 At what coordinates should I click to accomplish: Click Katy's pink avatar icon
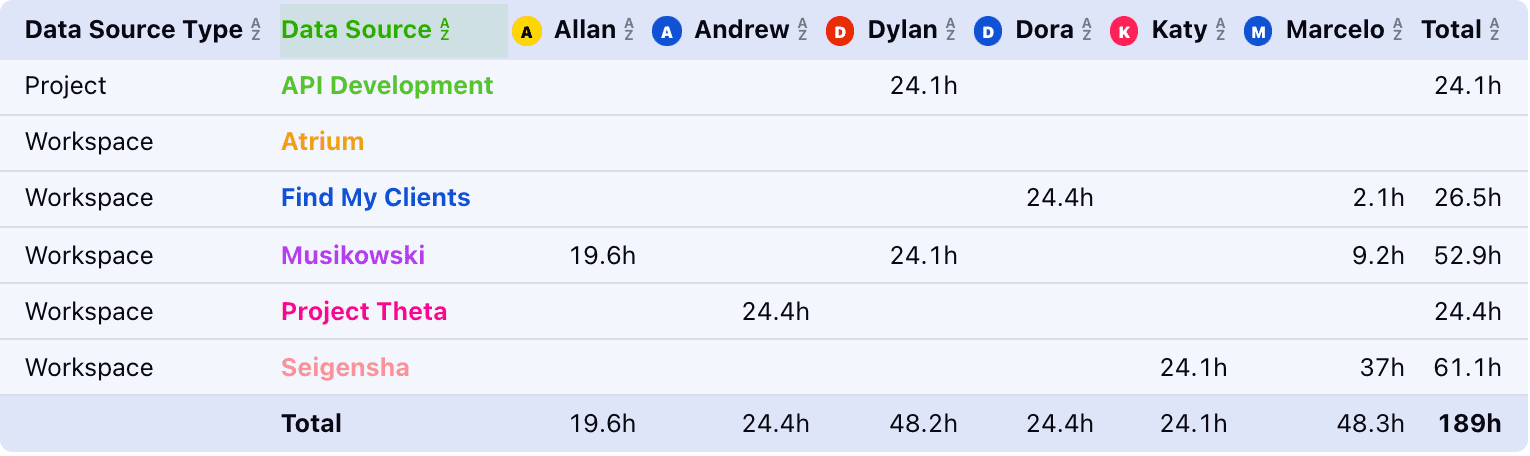point(1125,31)
